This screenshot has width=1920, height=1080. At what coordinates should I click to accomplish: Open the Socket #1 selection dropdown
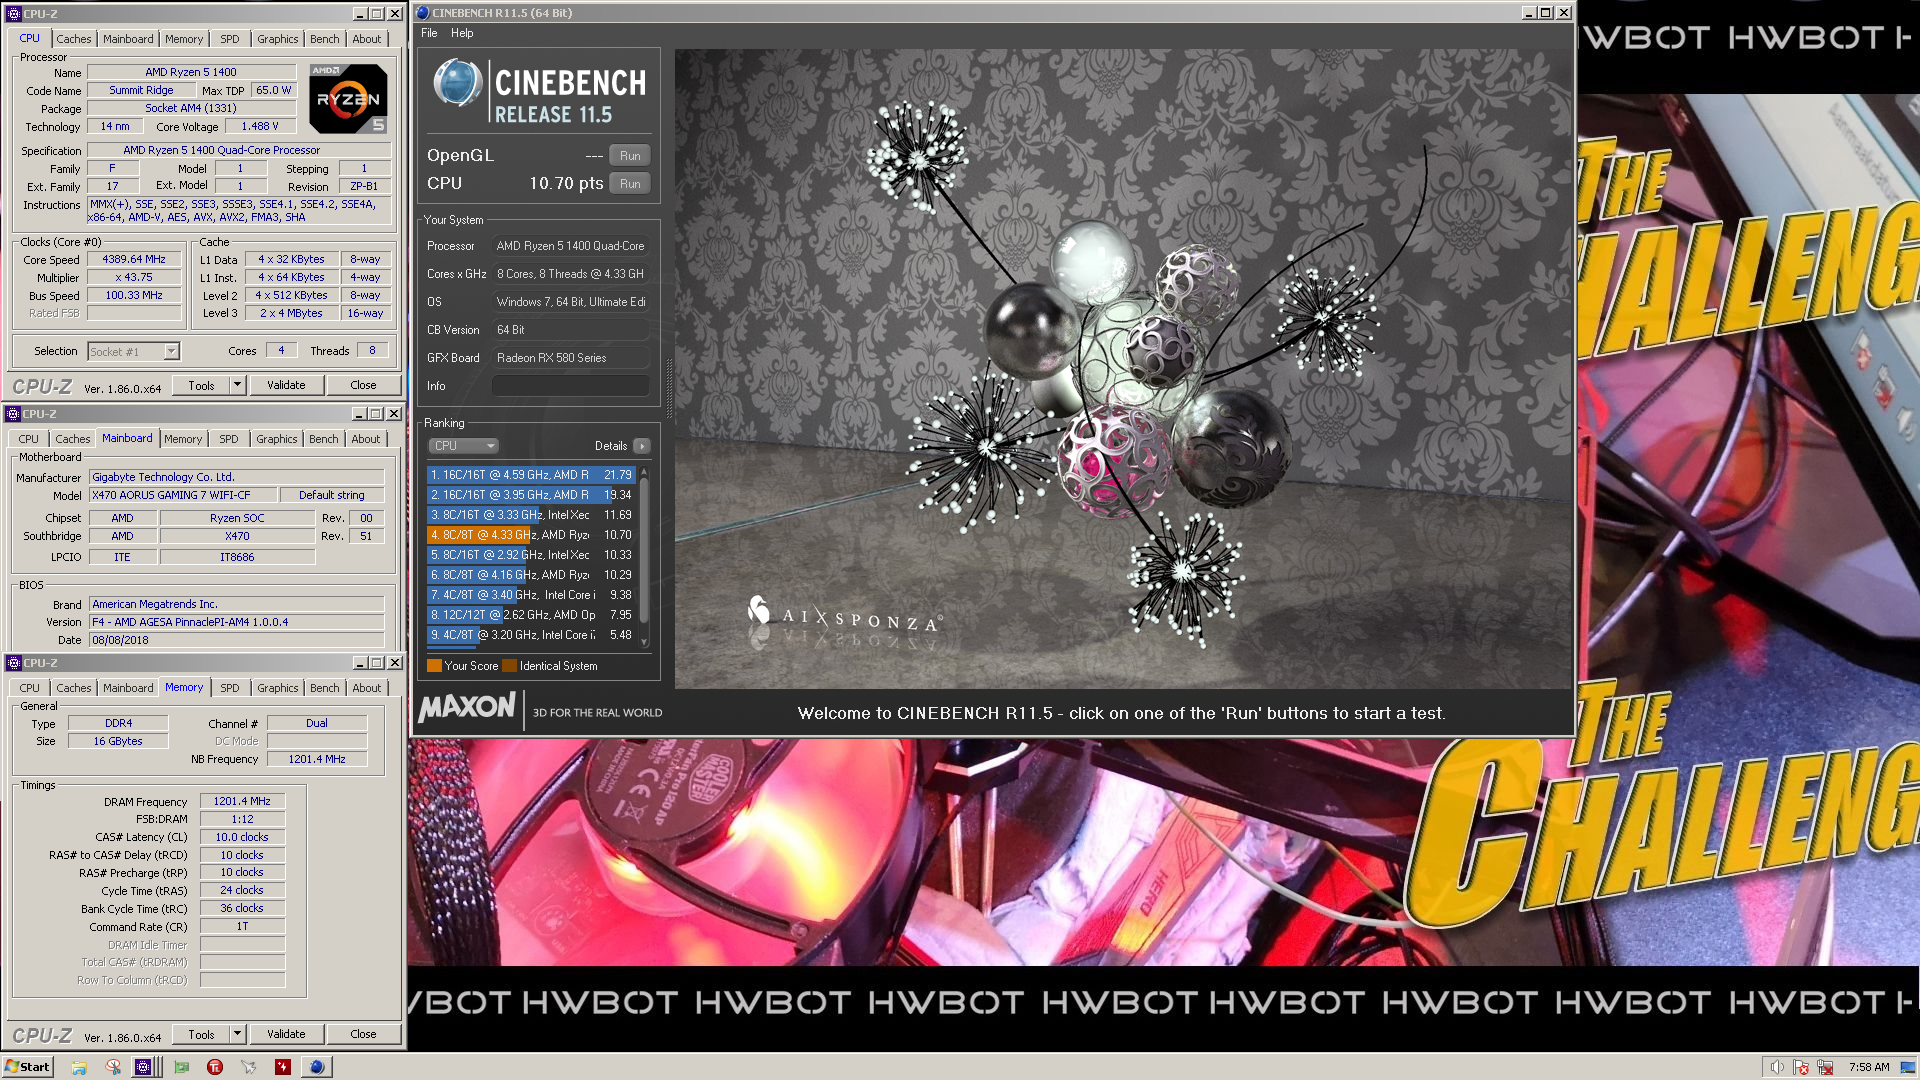pyautogui.click(x=133, y=351)
